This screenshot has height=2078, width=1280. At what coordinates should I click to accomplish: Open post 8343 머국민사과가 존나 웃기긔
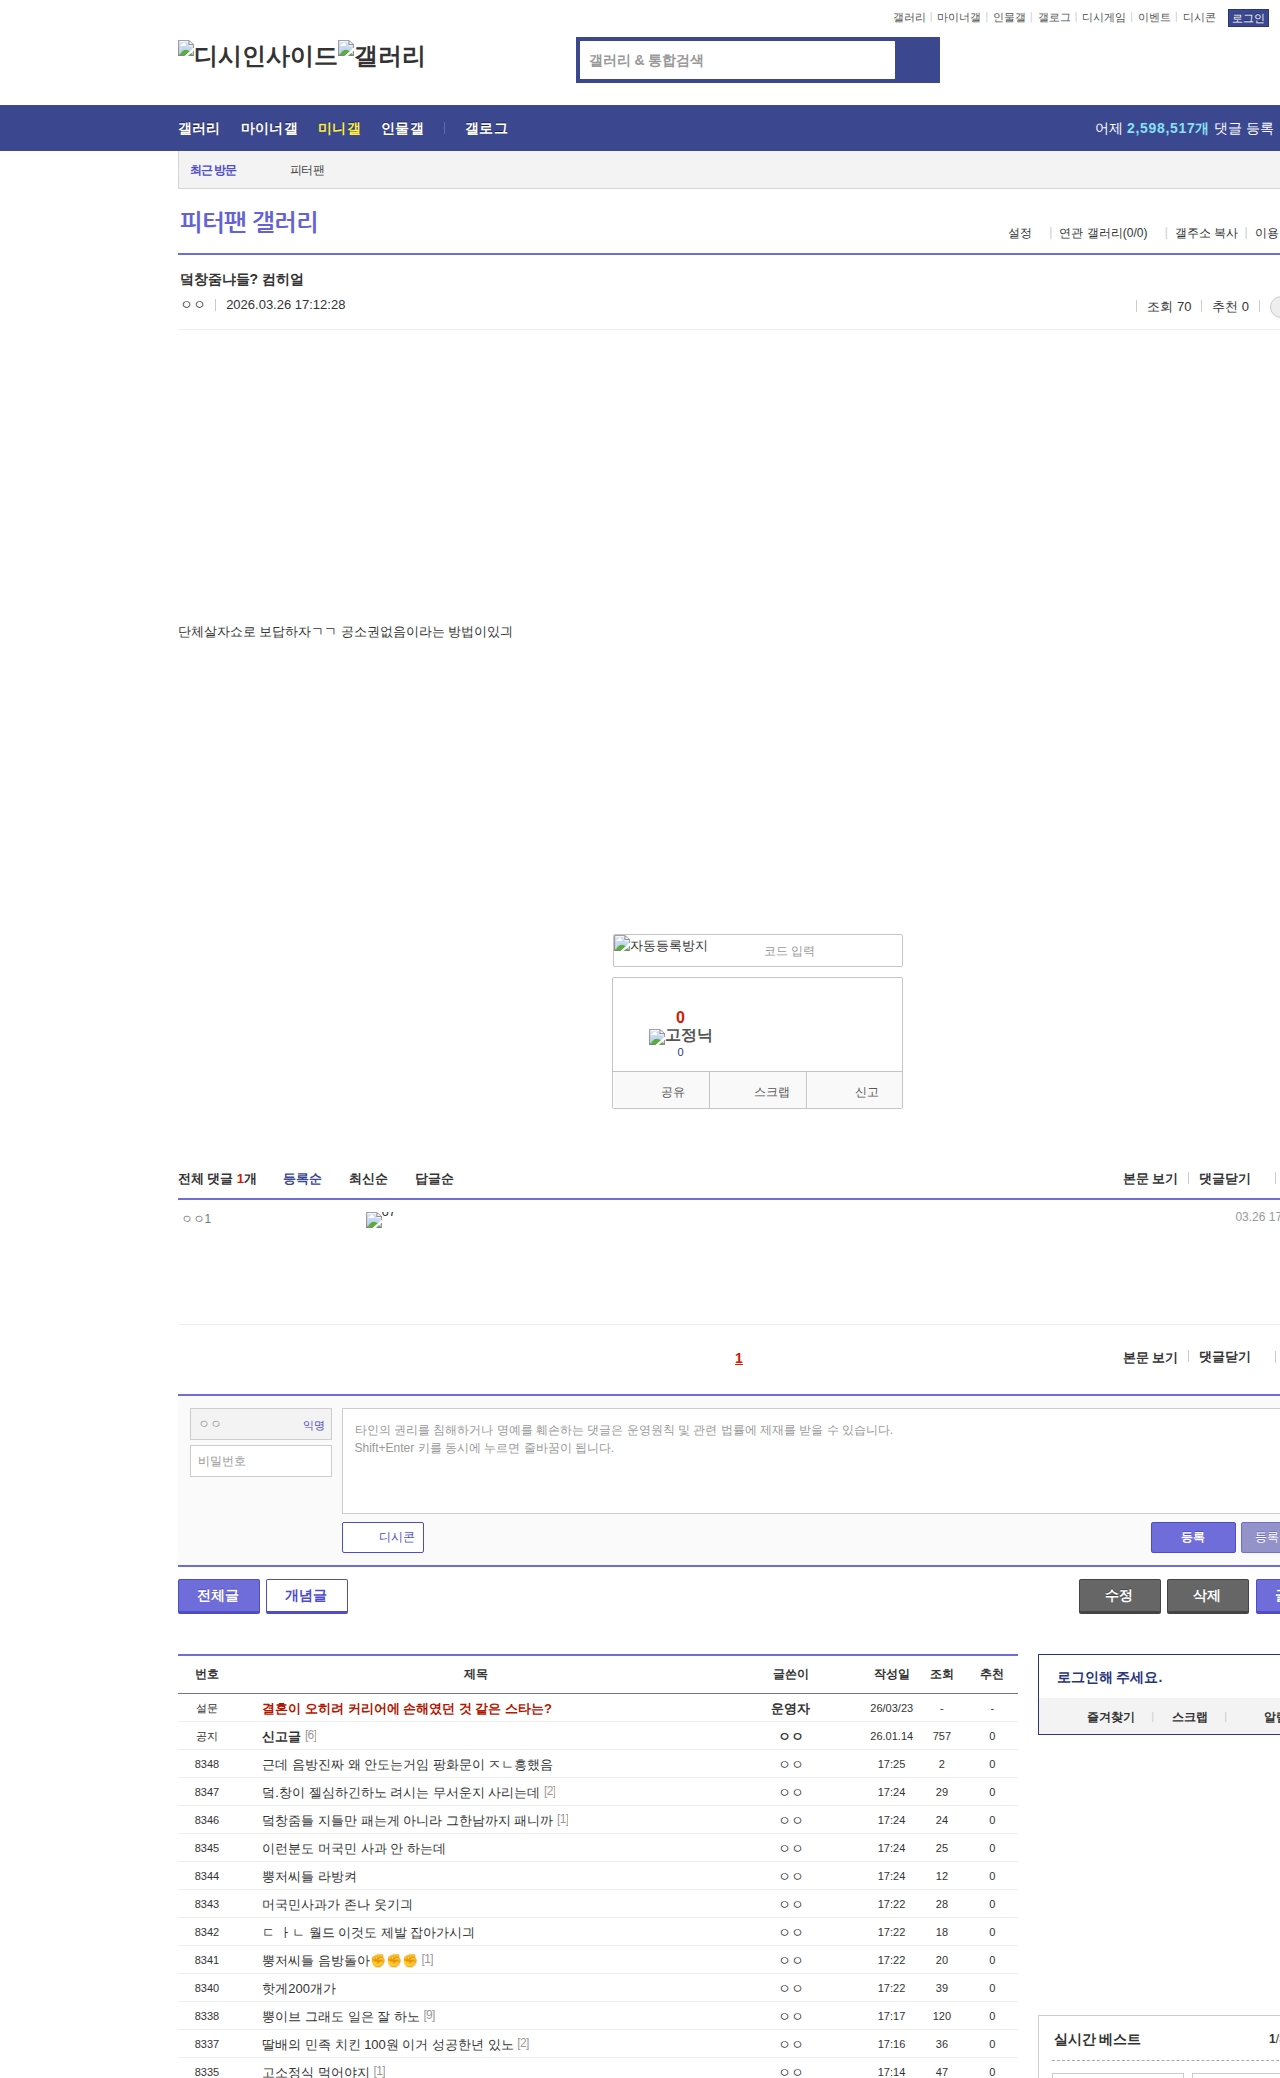337,1905
